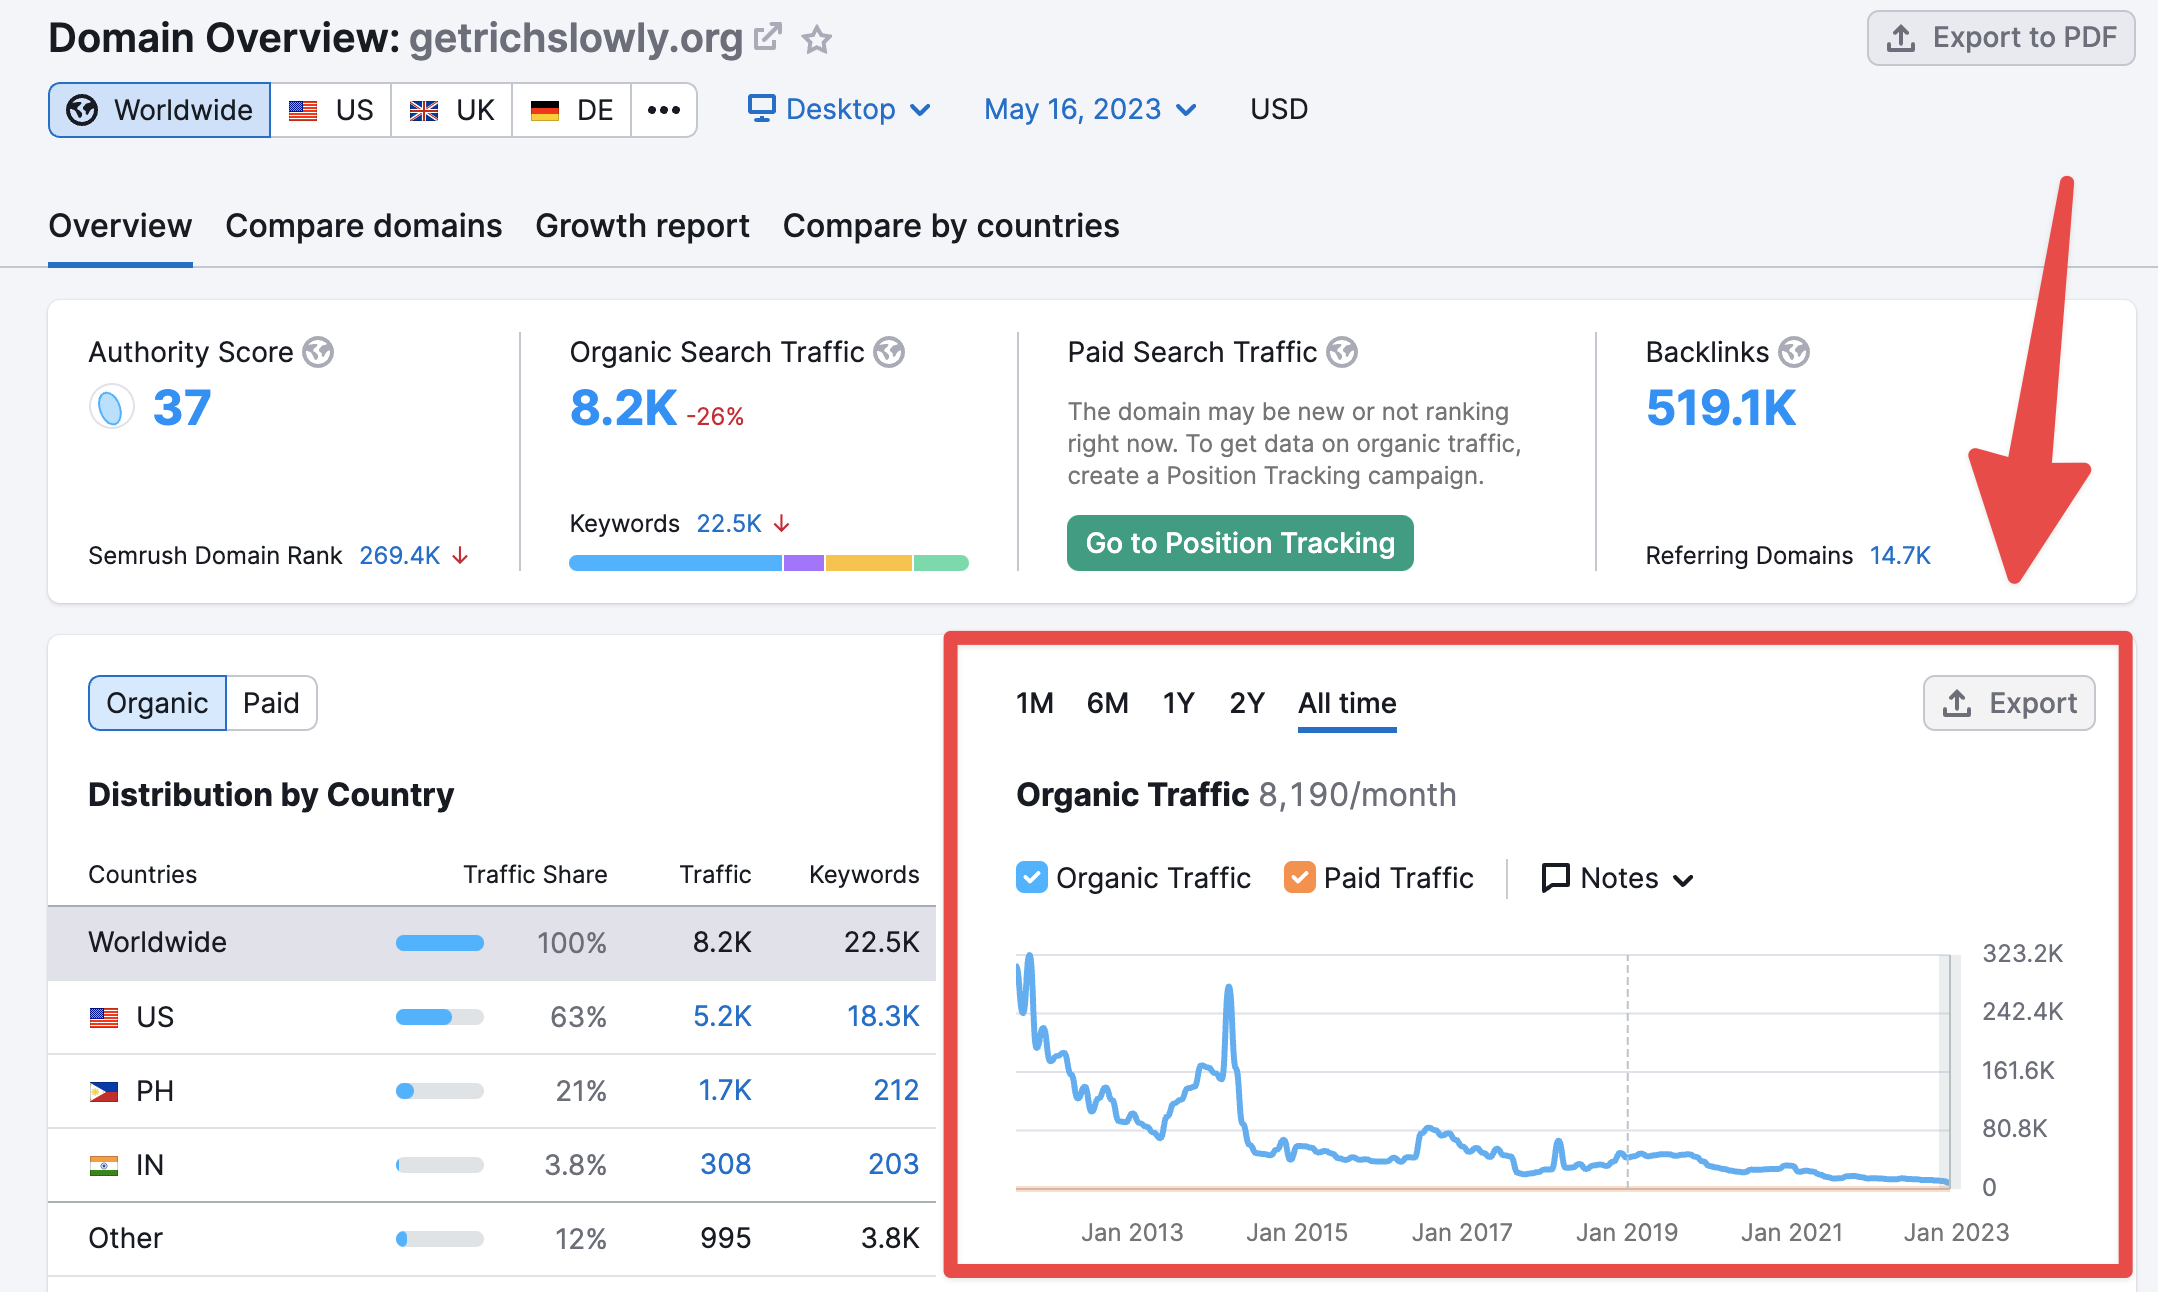Select the Worldwide row in country table
The image size is (2158, 1292).
(492, 943)
